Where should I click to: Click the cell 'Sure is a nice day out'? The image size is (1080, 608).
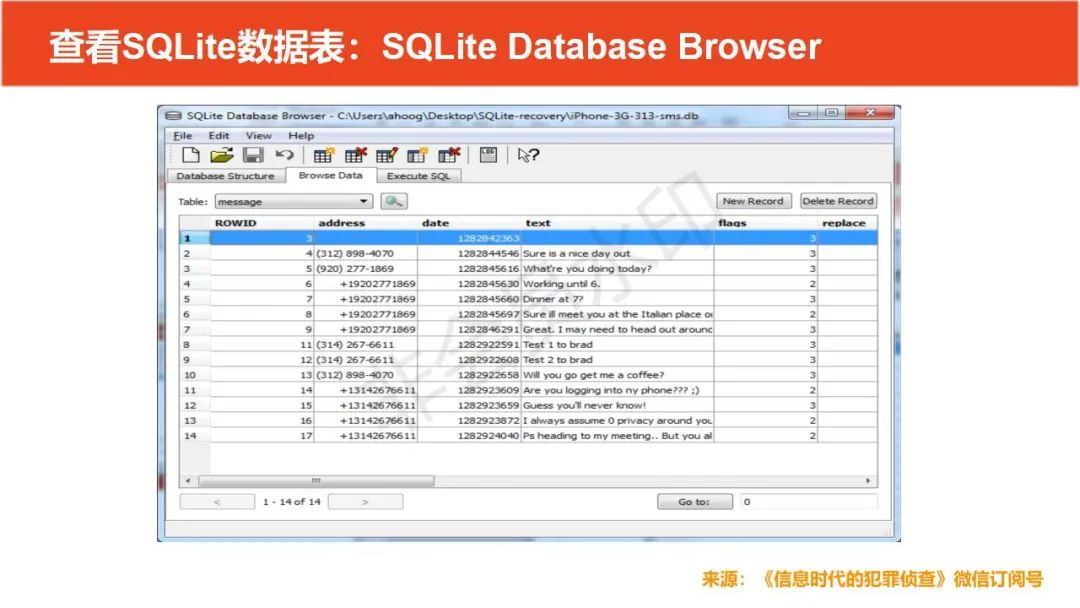(618, 253)
